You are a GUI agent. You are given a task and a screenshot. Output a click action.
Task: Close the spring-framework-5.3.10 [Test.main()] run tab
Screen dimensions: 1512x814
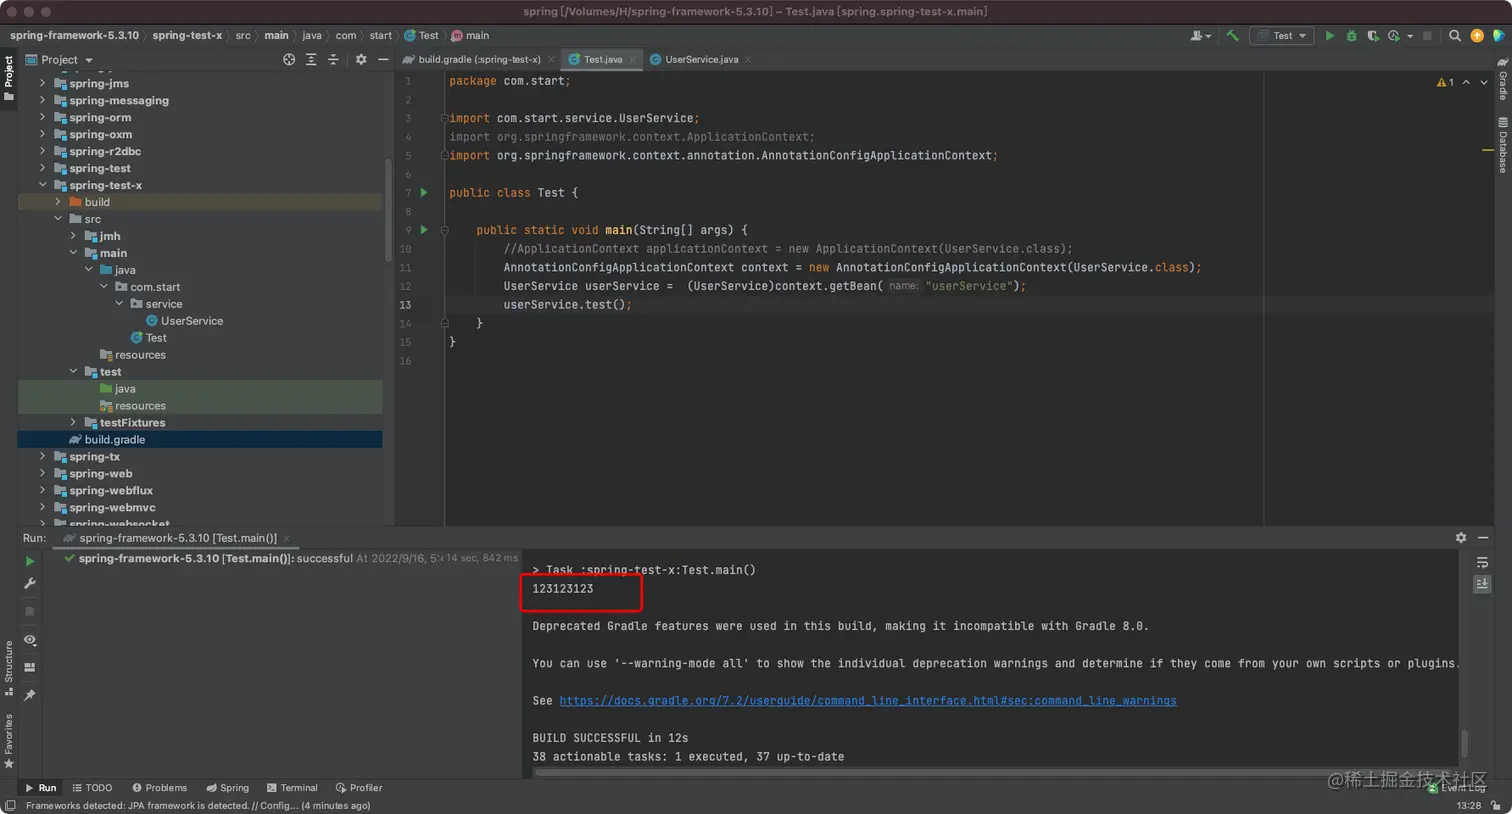coord(287,538)
